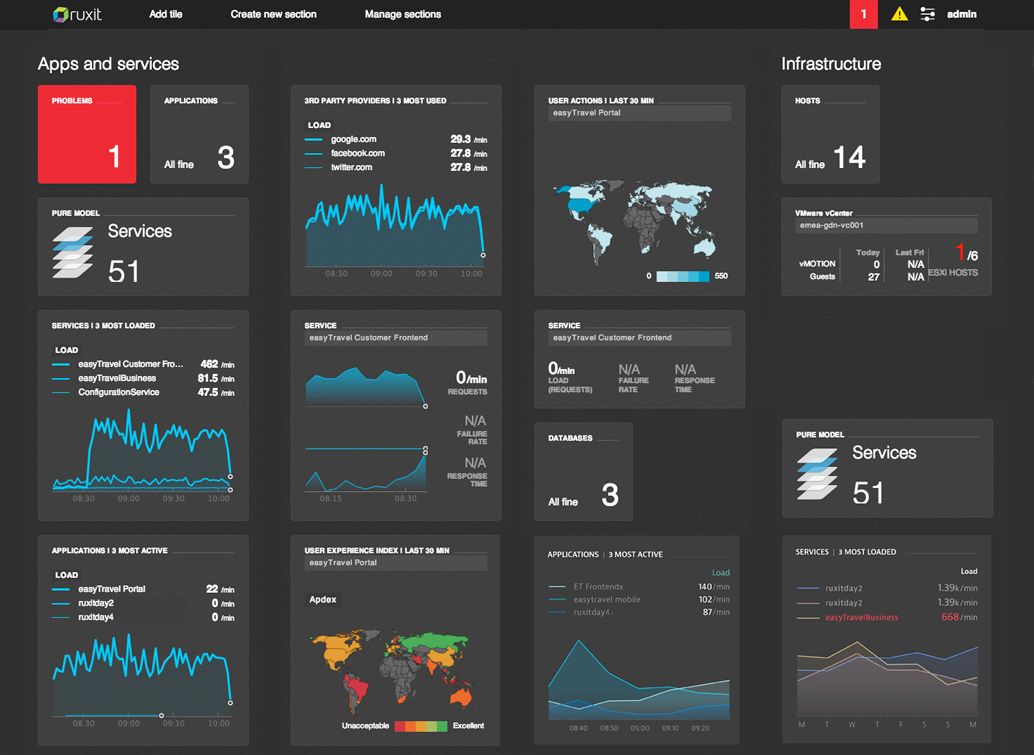Click layered stack icon in Apps Pure Model tile
This screenshot has height=755, width=1034.
tap(73, 252)
